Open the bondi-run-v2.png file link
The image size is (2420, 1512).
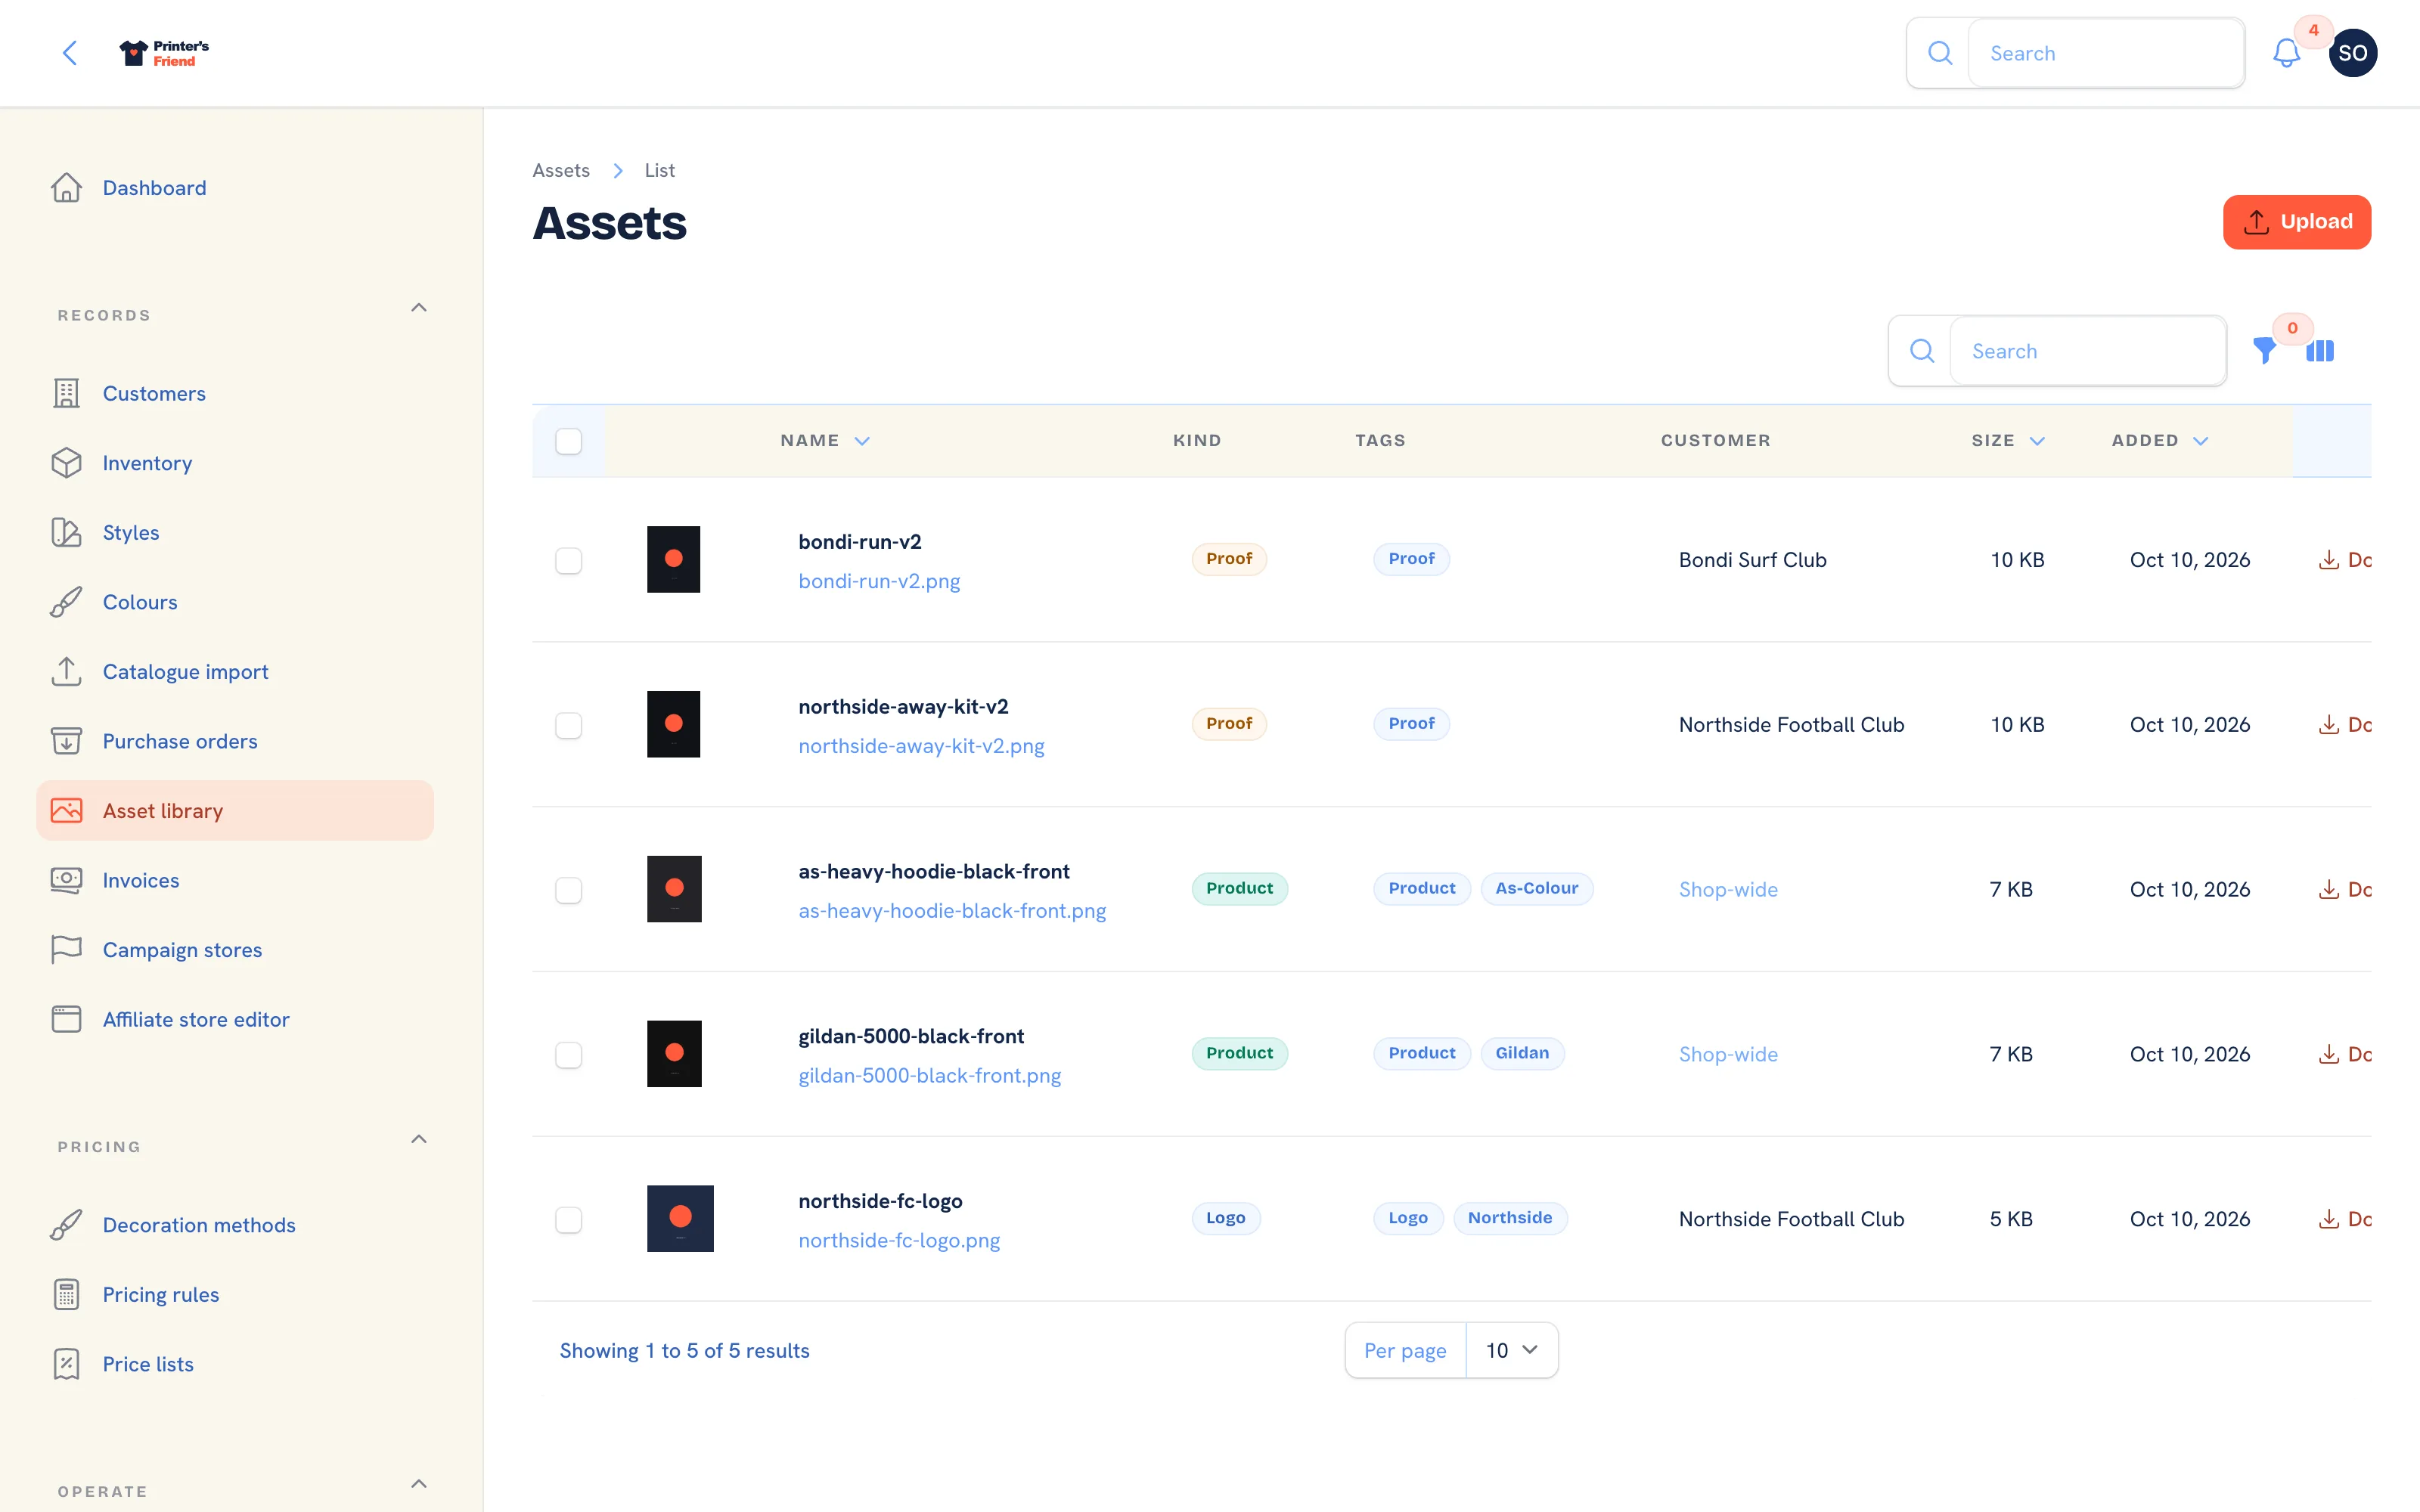879,581
